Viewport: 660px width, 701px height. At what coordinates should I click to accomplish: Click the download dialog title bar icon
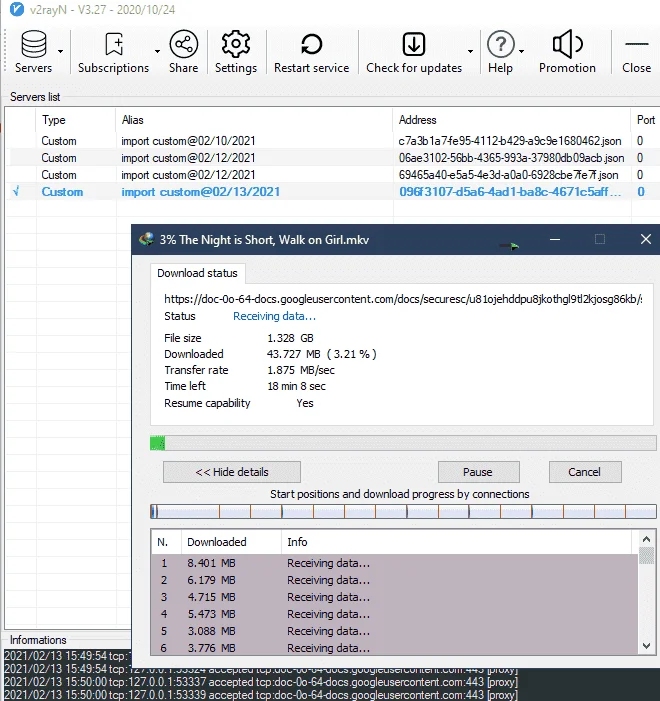[x=146, y=239]
